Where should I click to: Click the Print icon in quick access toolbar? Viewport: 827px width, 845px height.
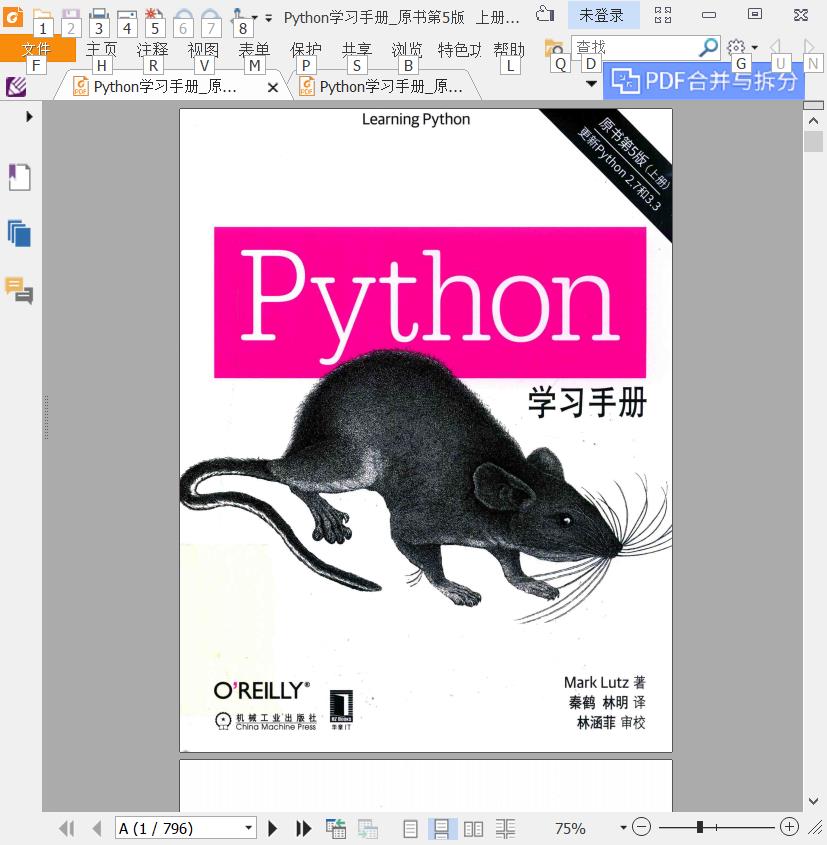point(99,15)
